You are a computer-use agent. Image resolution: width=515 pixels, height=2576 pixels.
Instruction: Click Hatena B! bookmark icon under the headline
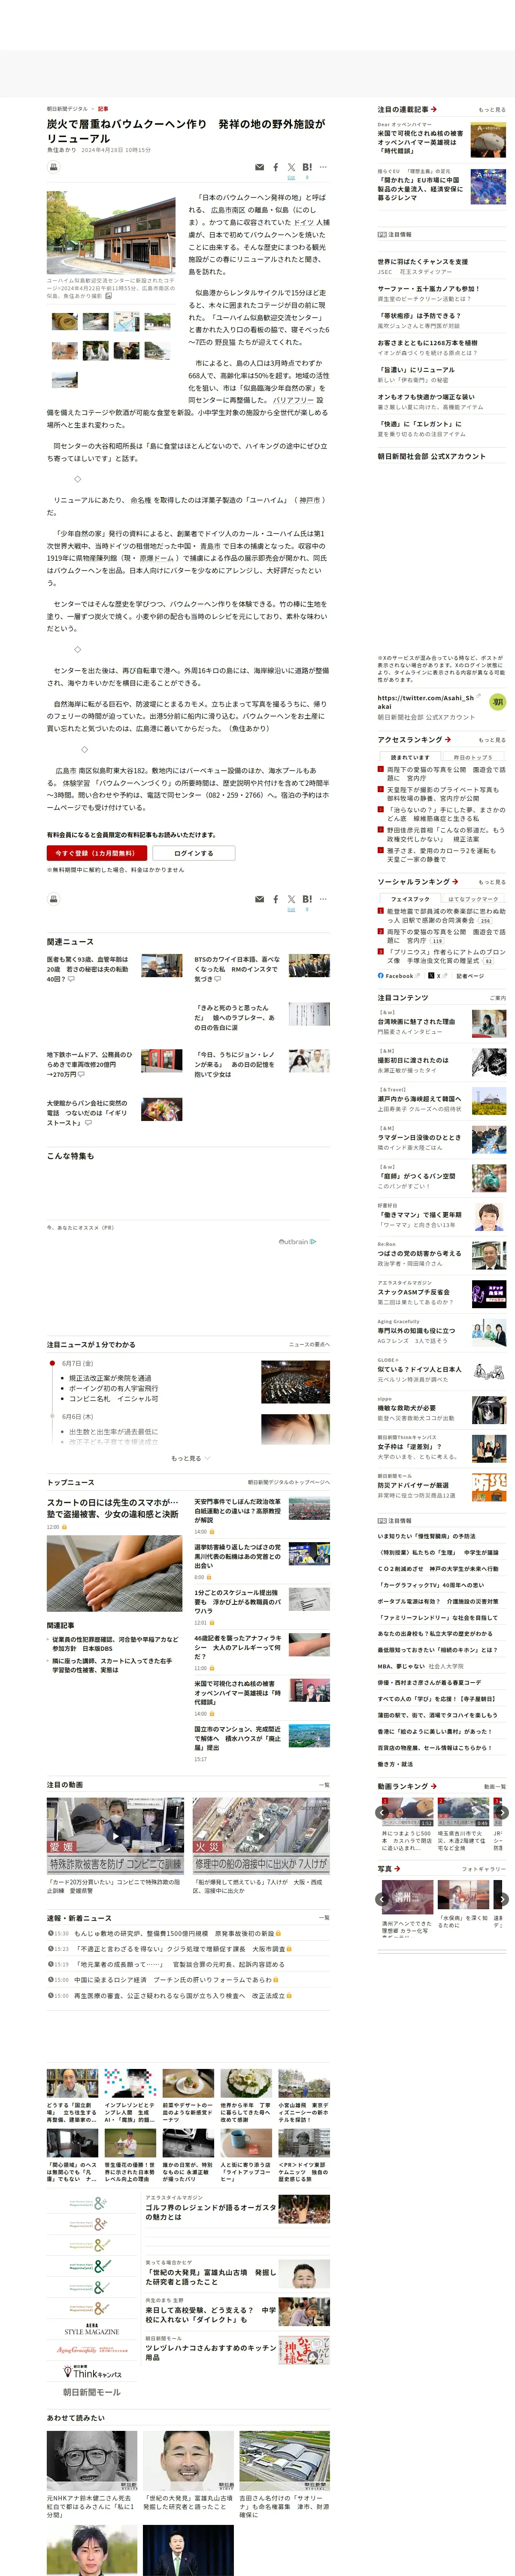307,168
